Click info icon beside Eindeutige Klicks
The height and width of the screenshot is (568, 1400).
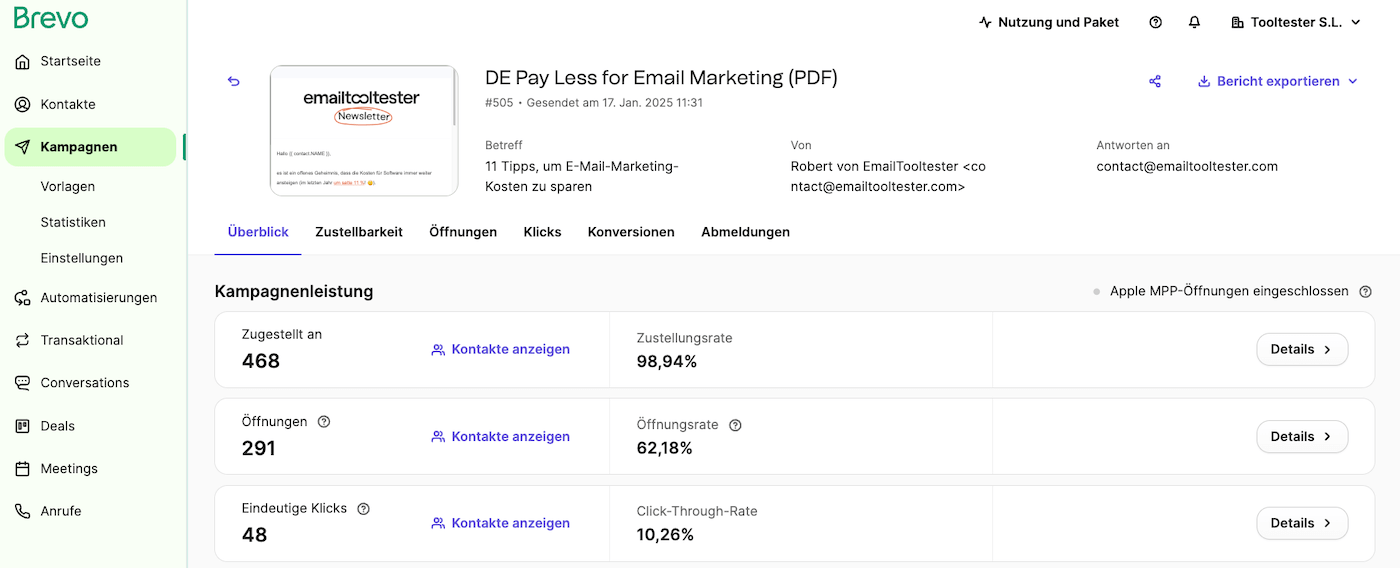(364, 509)
